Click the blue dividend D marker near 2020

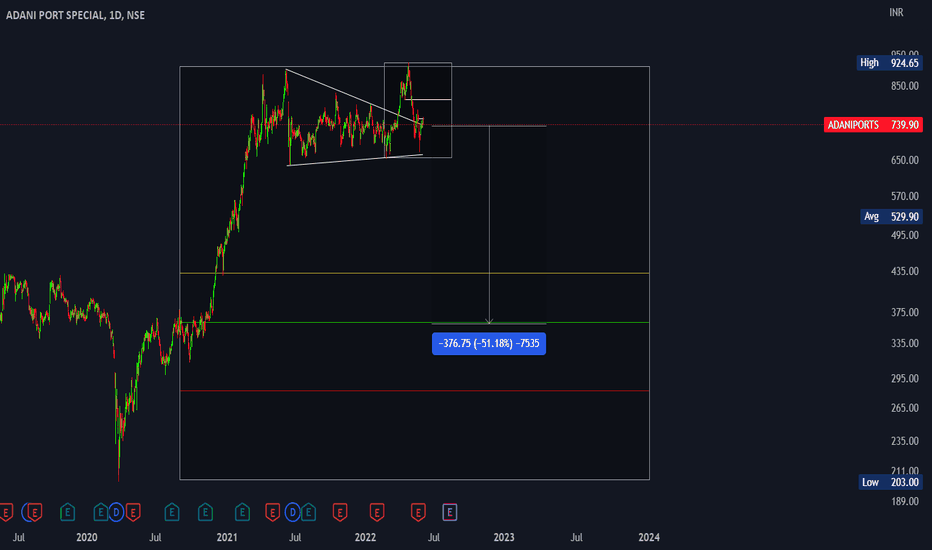point(116,512)
